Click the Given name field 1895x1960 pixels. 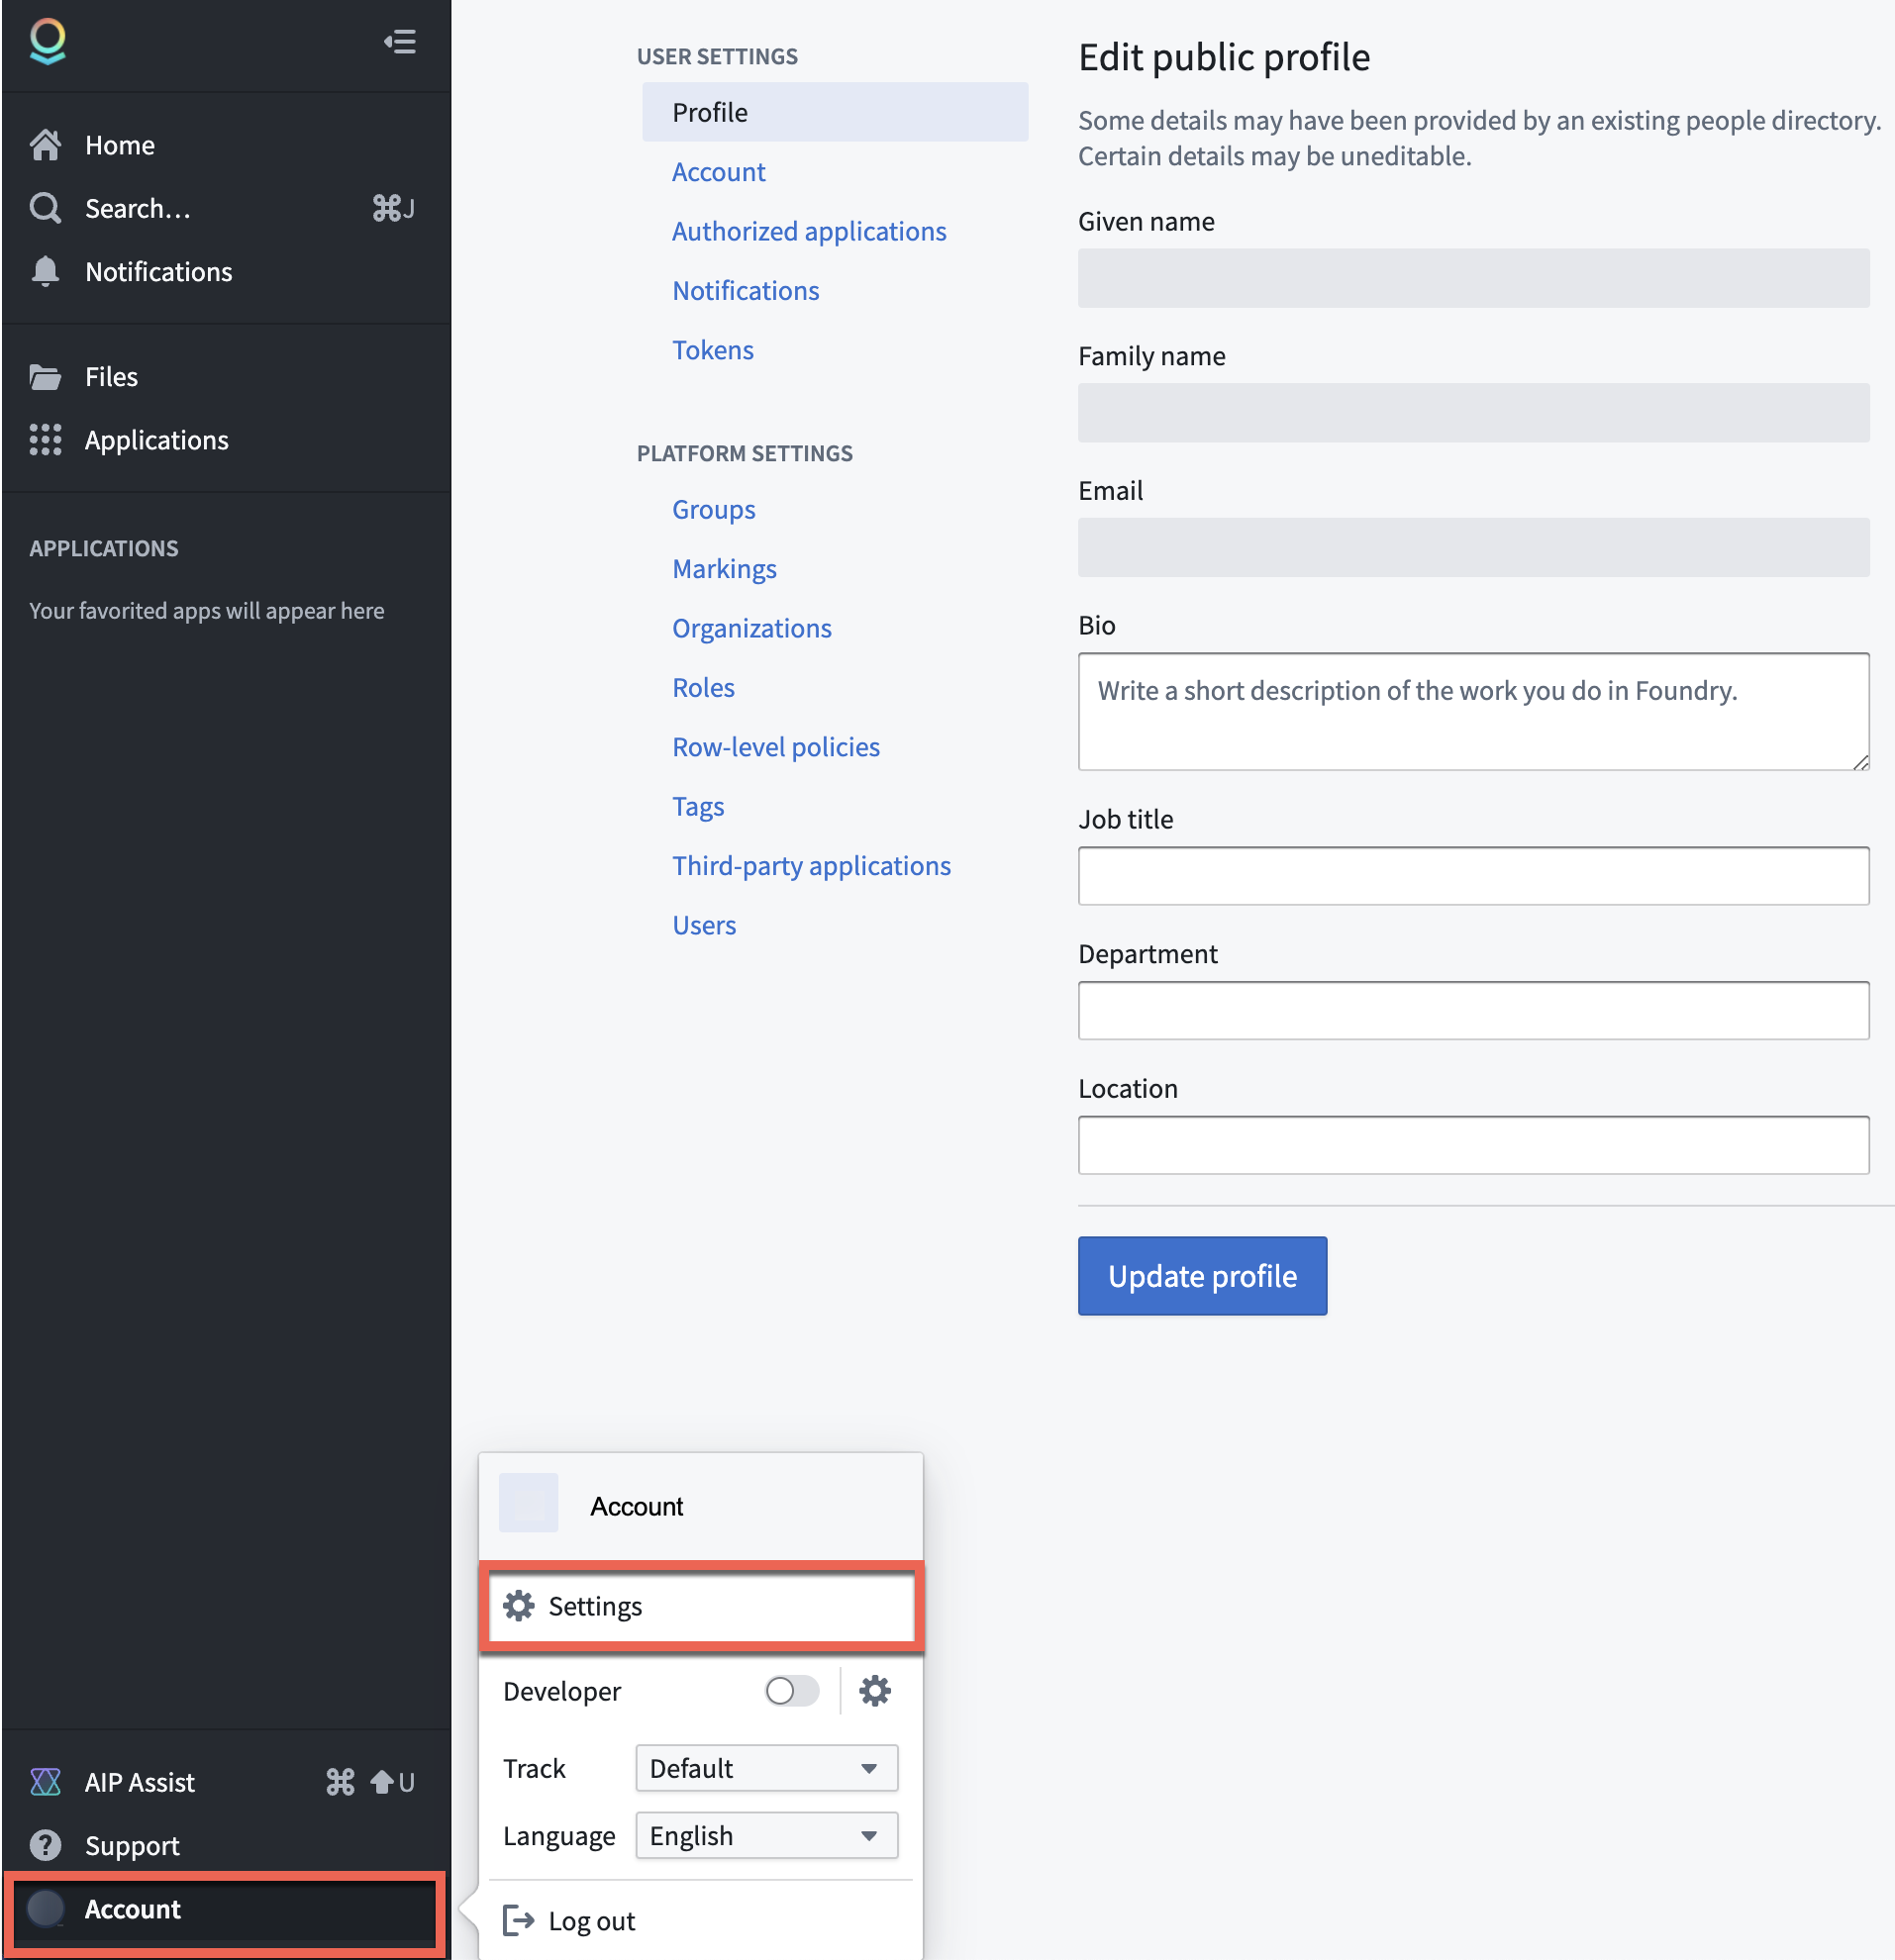click(1473, 278)
